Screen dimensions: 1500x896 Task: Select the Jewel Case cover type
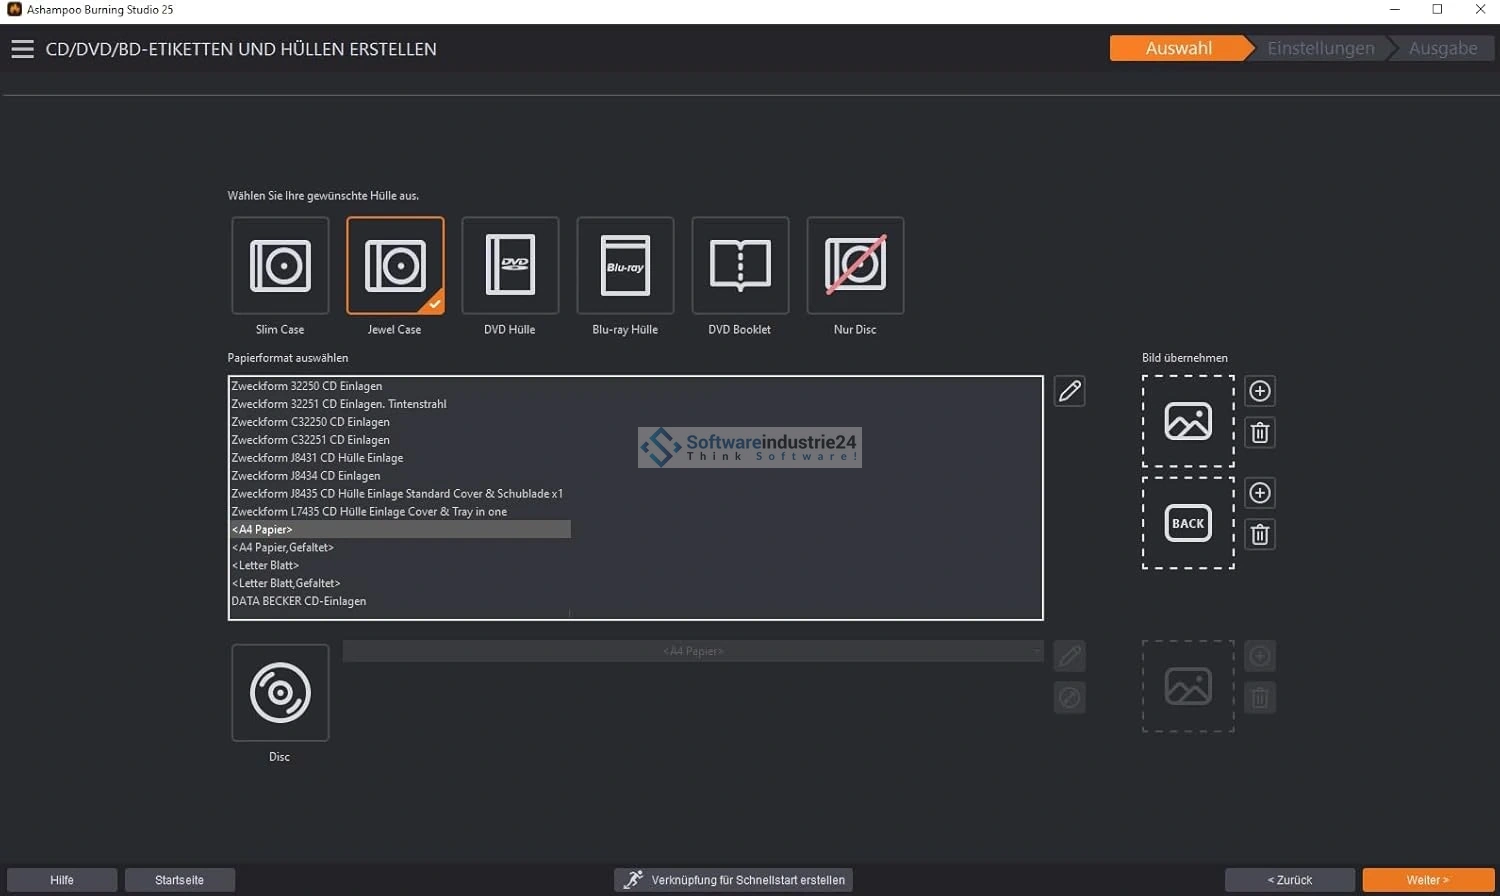click(x=395, y=266)
